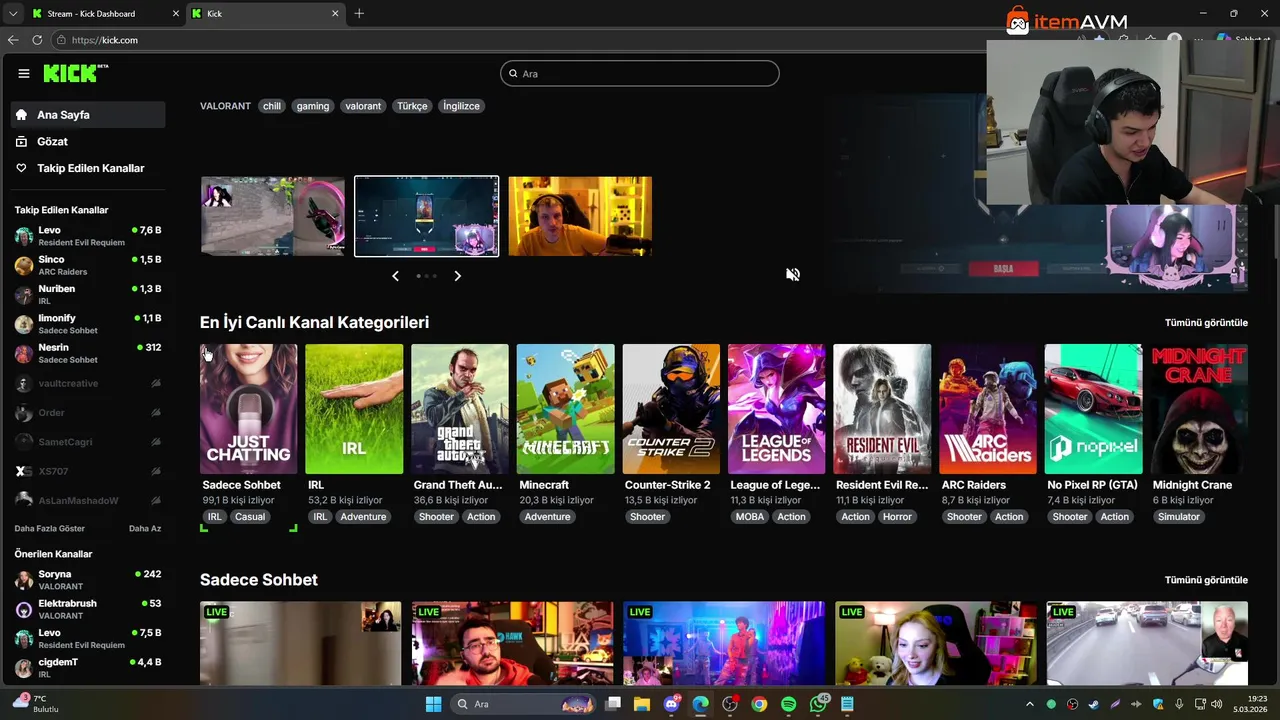Viewport: 1280px width, 720px height.
Task: Open Ana Sayfa in the sidebar
Action: (x=88, y=115)
